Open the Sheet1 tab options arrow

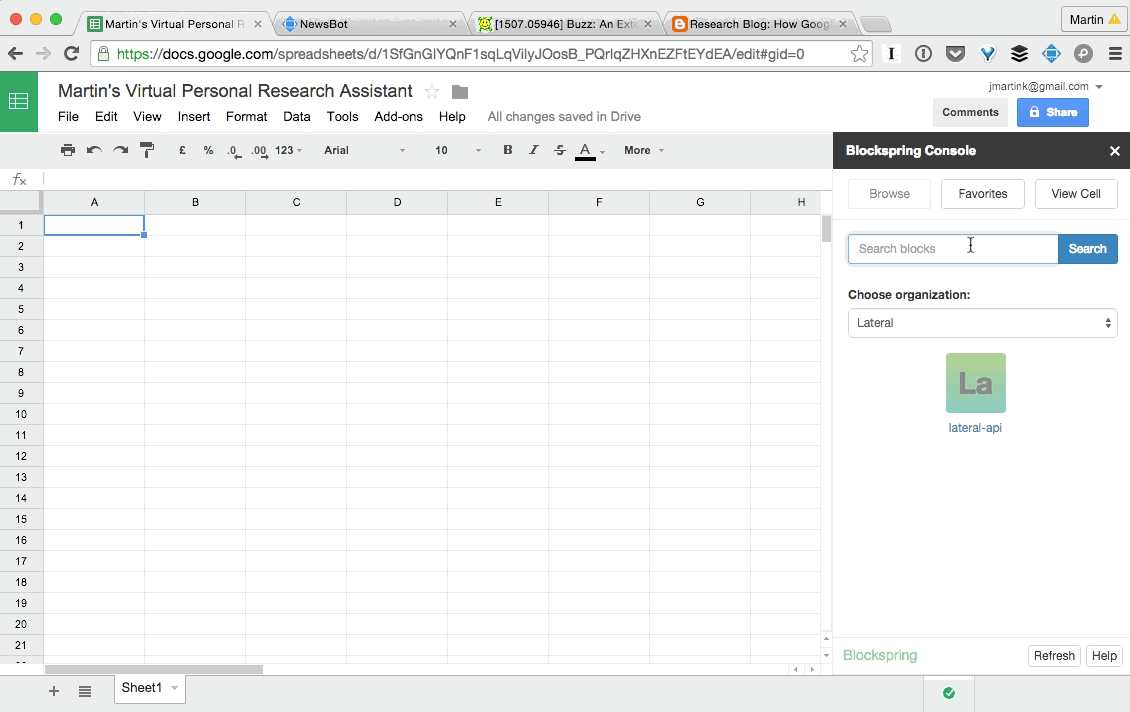174,688
